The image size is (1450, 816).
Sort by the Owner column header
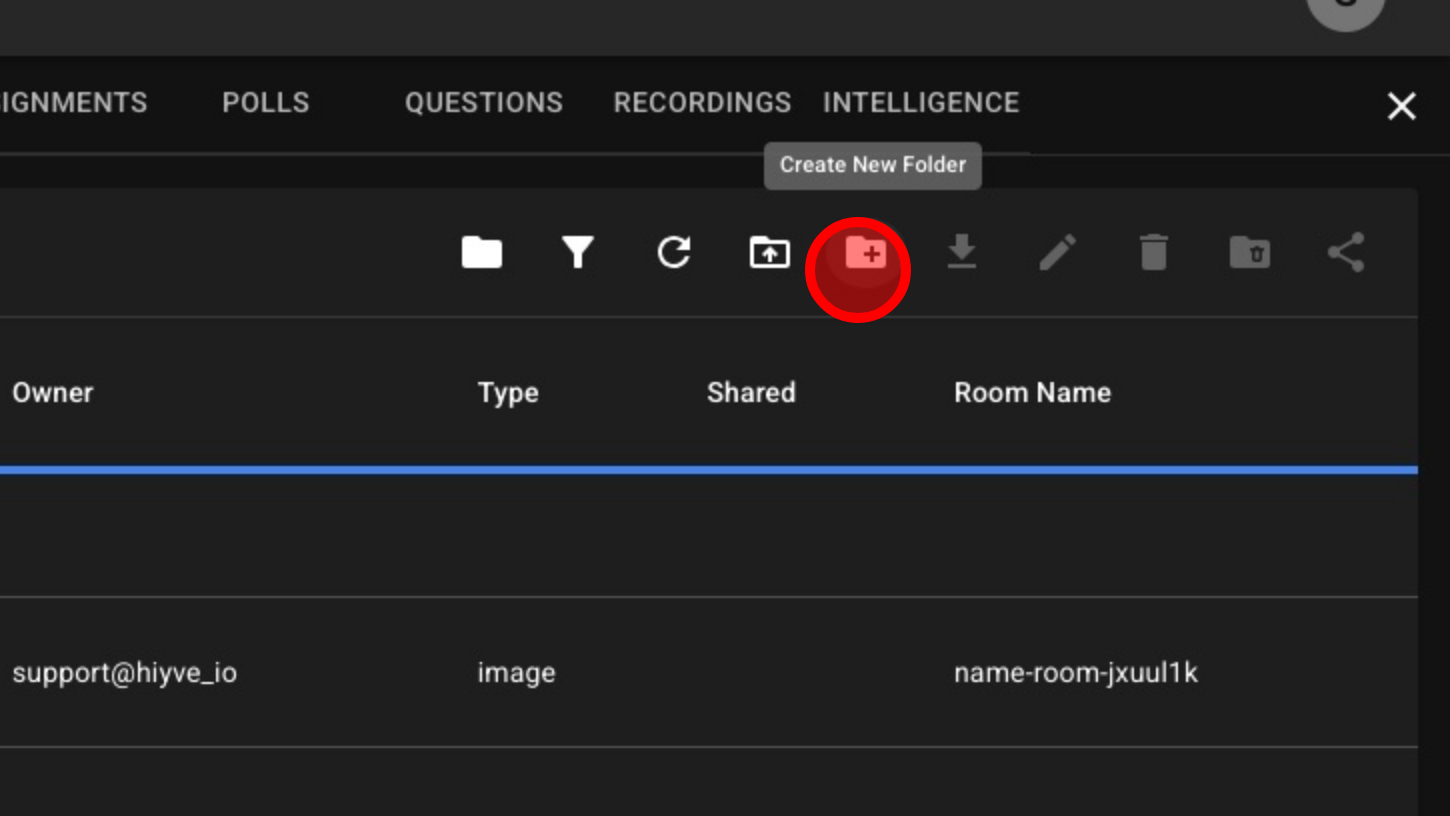pyautogui.click(x=52, y=392)
